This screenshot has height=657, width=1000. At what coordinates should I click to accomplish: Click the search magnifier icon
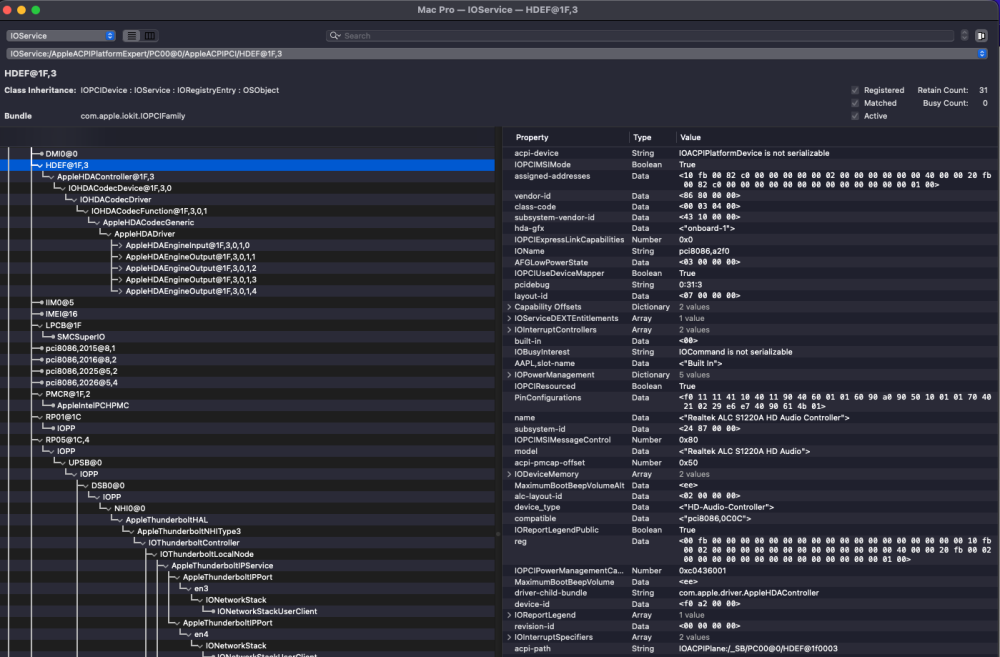tap(334, 36)
